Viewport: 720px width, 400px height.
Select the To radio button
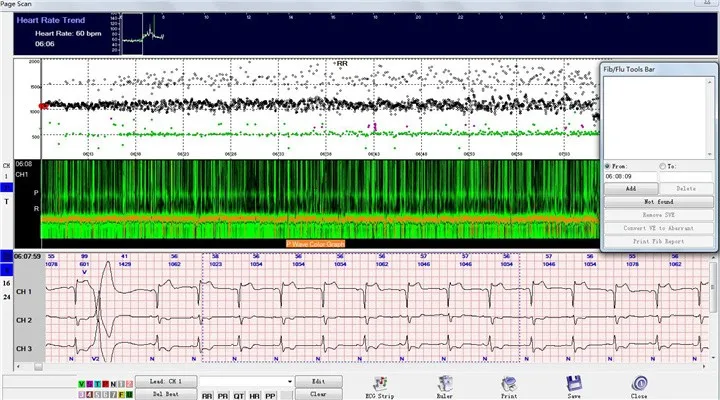pyautogui.click(x=662, y=166)
